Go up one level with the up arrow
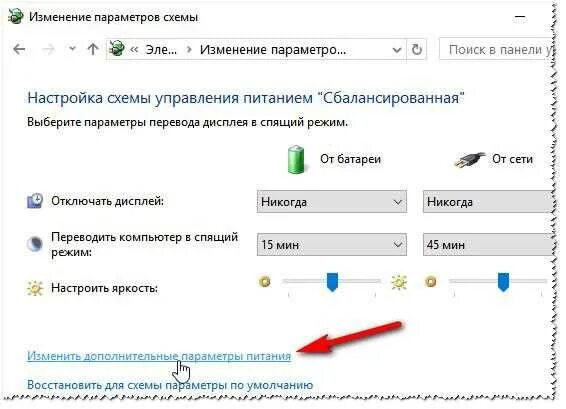This screenshot has height=409, width=566. tap(93, 49)
